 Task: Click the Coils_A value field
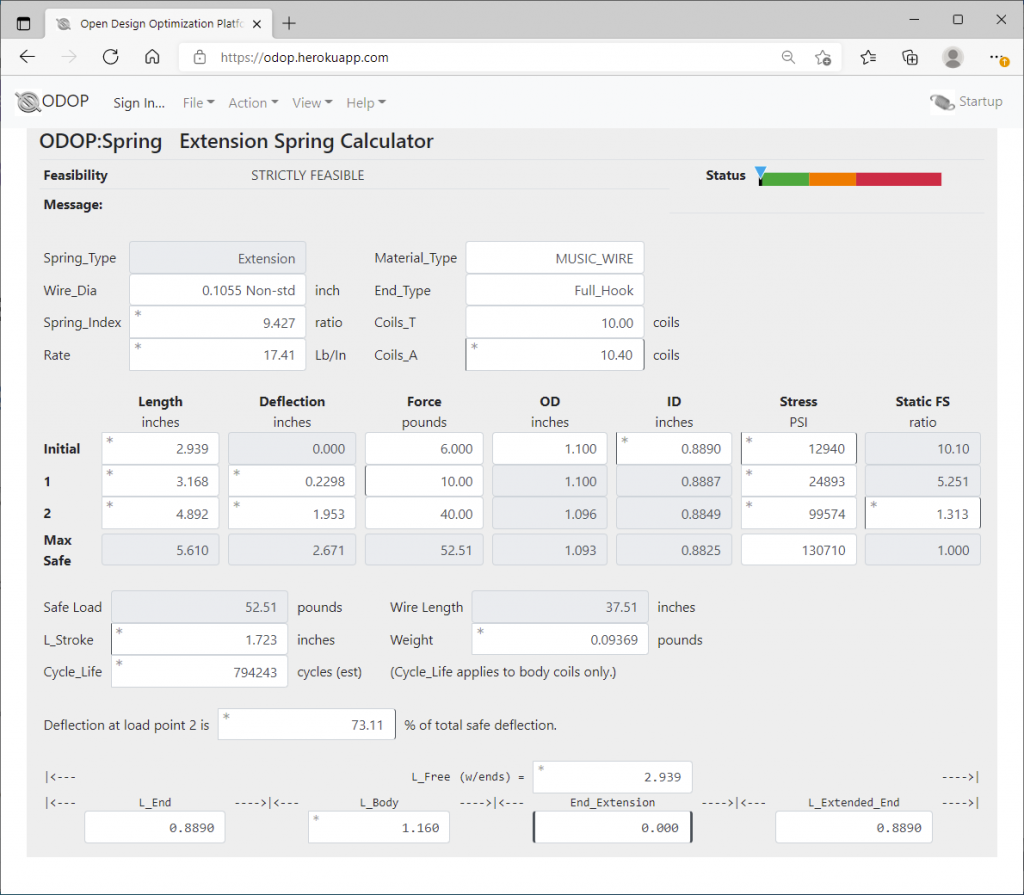554,354
